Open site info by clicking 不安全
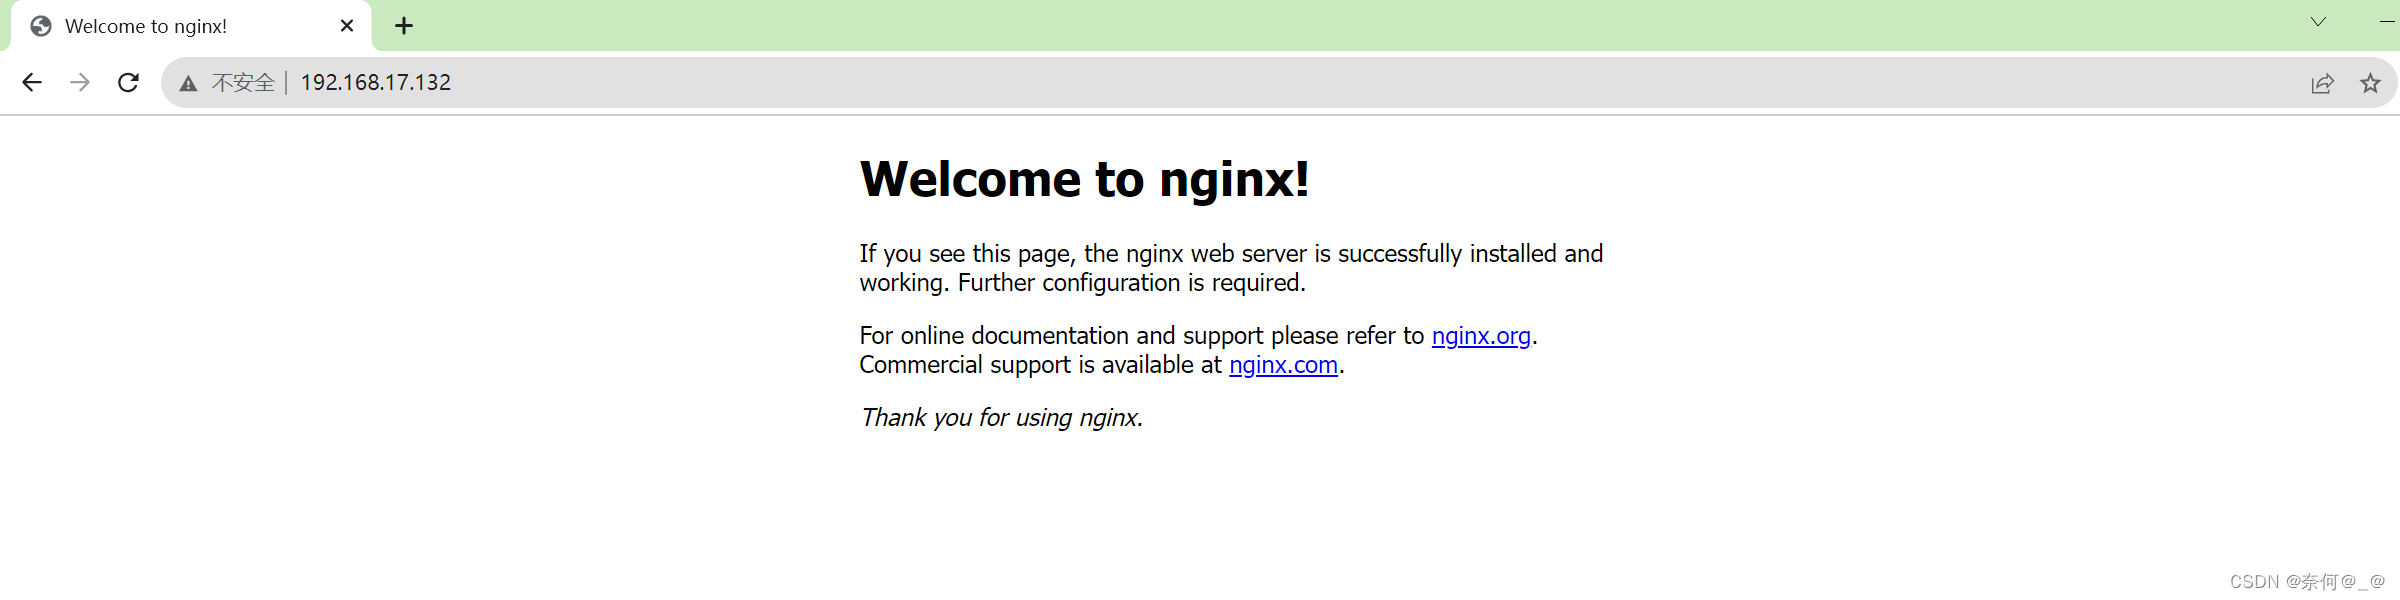 tap(242, 82)
